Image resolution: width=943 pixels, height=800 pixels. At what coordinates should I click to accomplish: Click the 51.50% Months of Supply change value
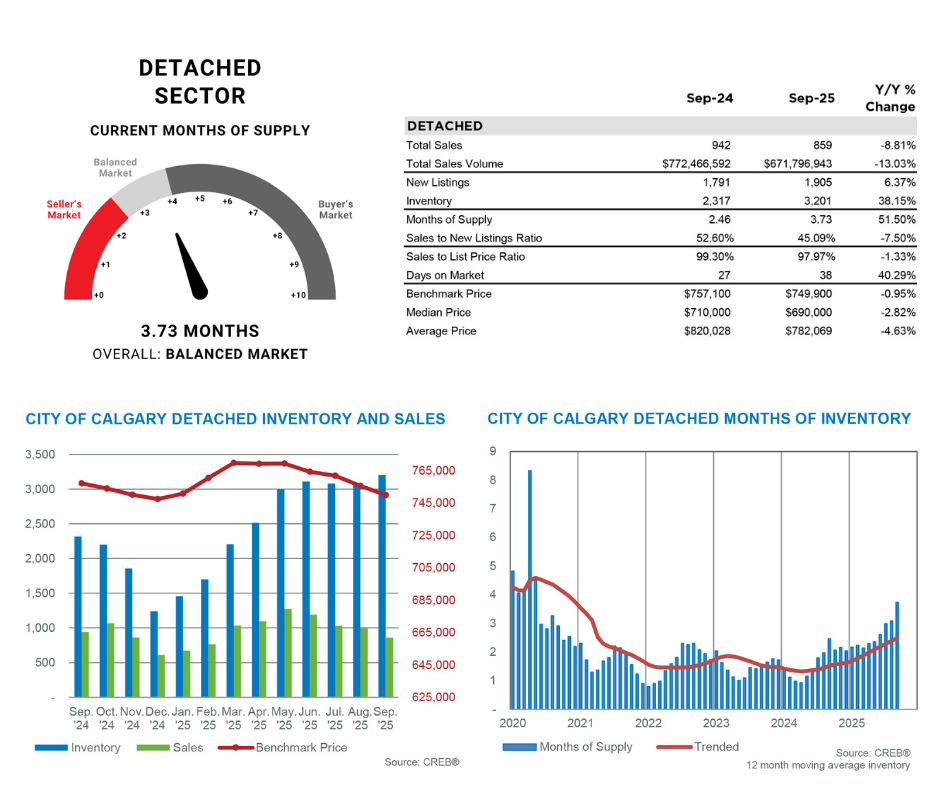click(x=894, y=219)
